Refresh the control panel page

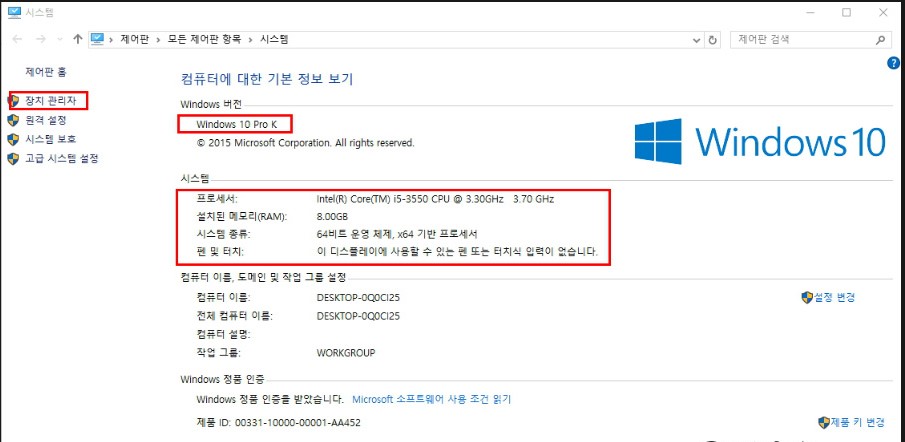pos(713,40)
